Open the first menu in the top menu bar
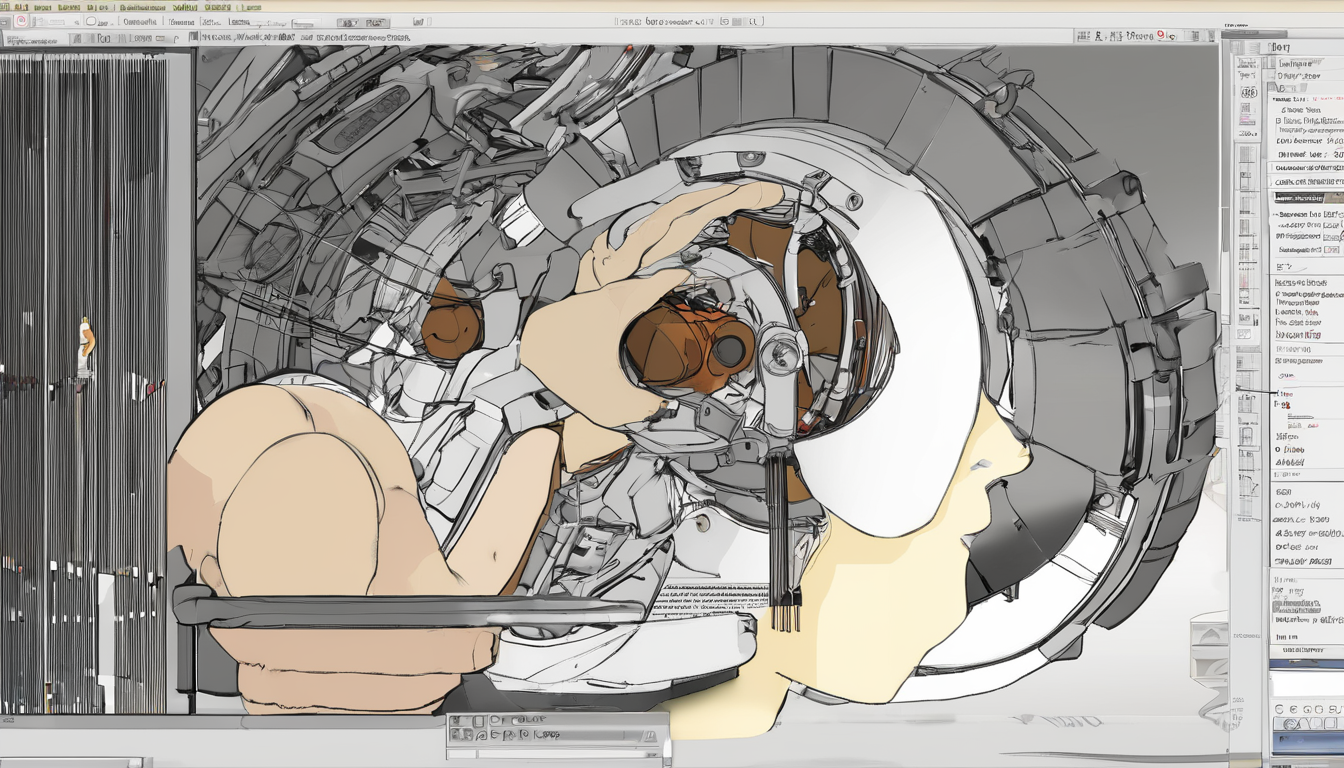The width and height of the screenshot is (1344, 768). click(x=16, y=6)
